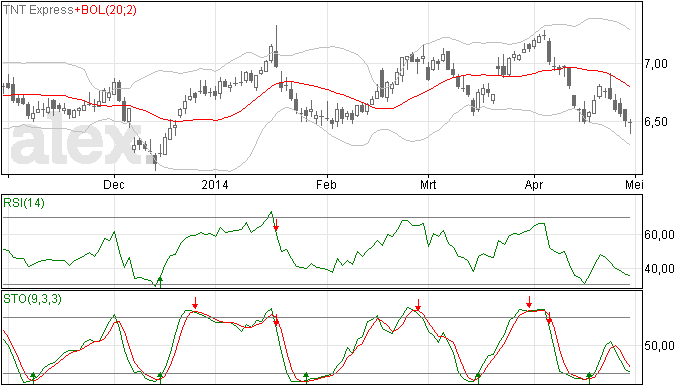Click the 60,00 RSI axis value
The image size is (690, 387).
click(659, 235)
